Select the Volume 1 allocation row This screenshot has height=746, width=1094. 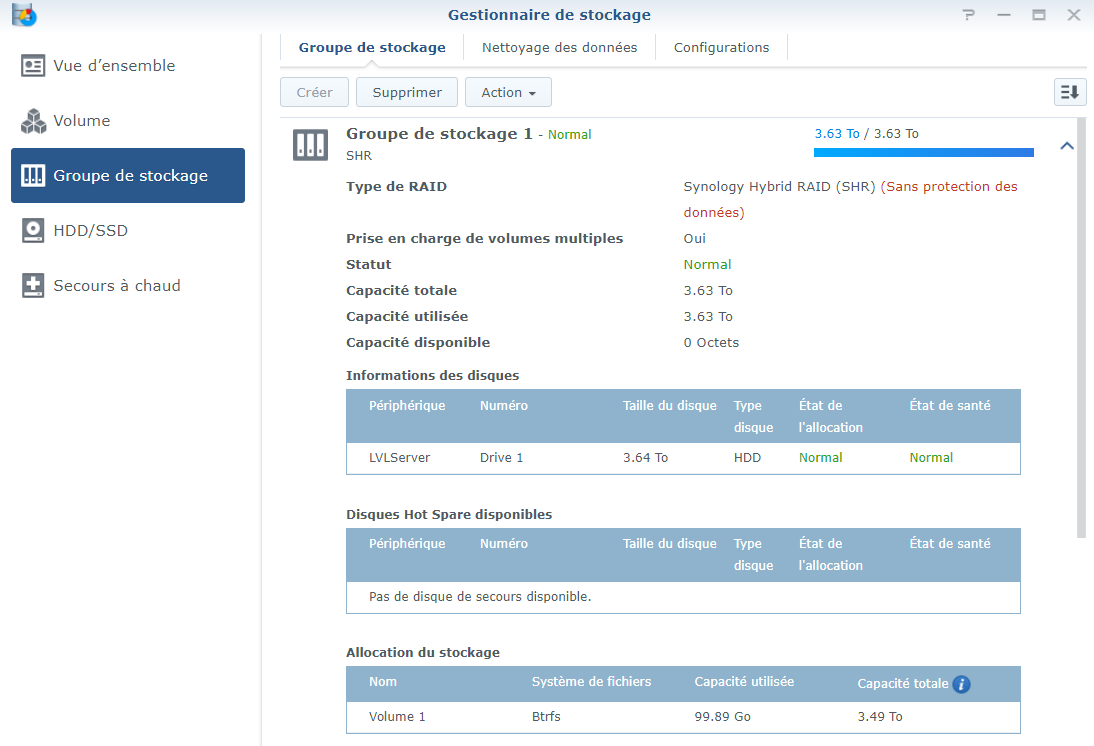(683, 717)
